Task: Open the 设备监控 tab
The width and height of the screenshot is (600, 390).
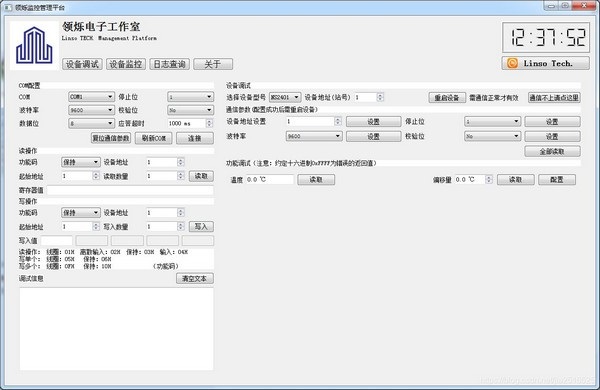Action: click(x=126, y=64)
